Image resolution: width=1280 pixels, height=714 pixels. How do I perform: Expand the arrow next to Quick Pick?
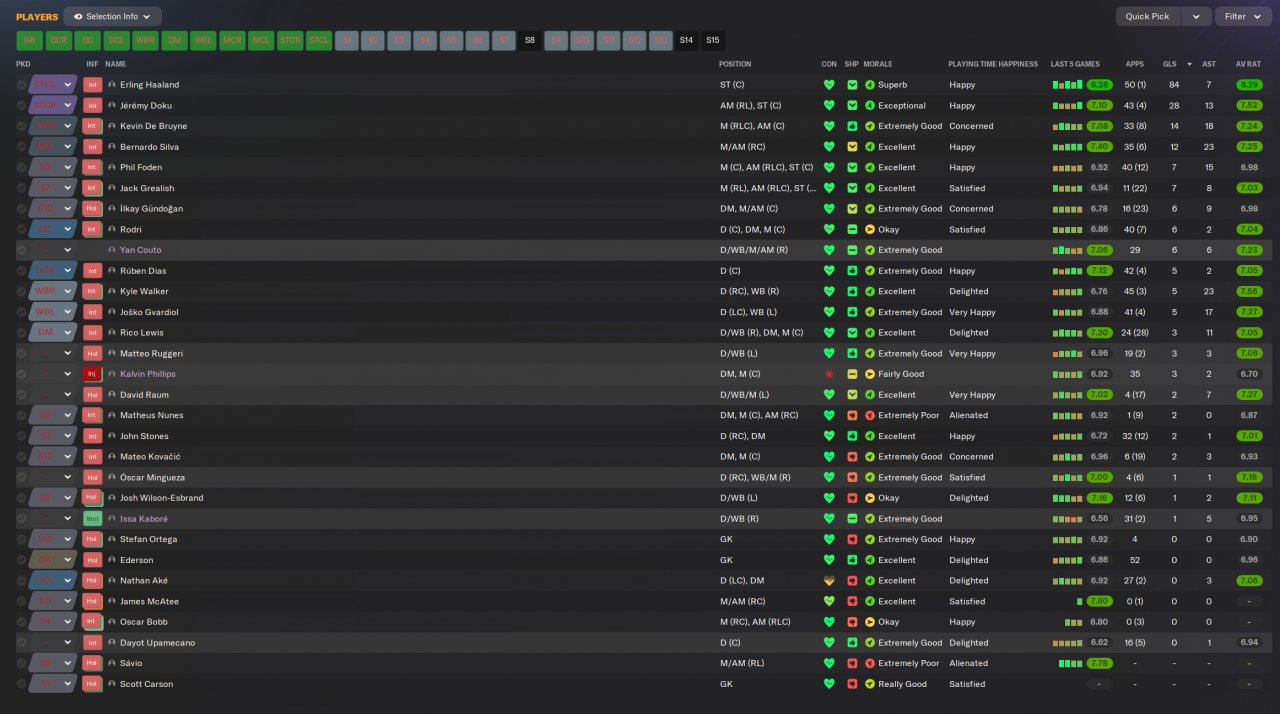1196,16
